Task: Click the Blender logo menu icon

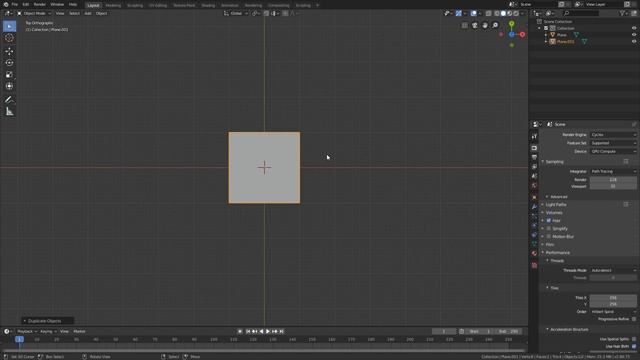Action: click(6, 4)
